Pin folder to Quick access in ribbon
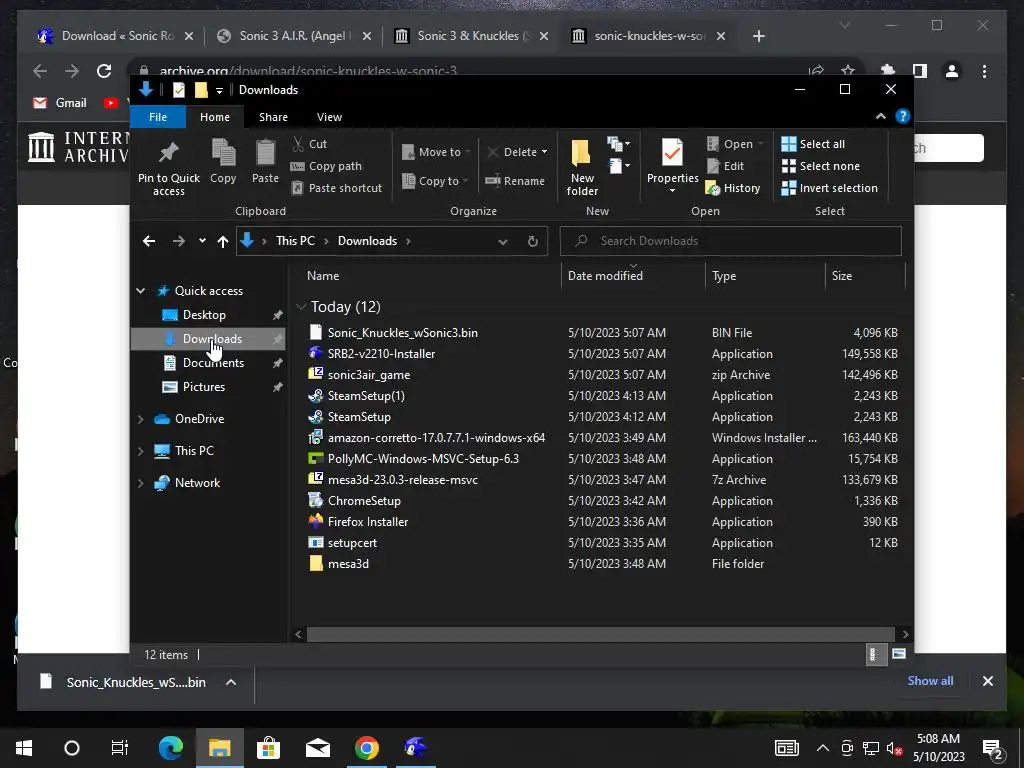1024x768 pixels. tap(168, 167)
